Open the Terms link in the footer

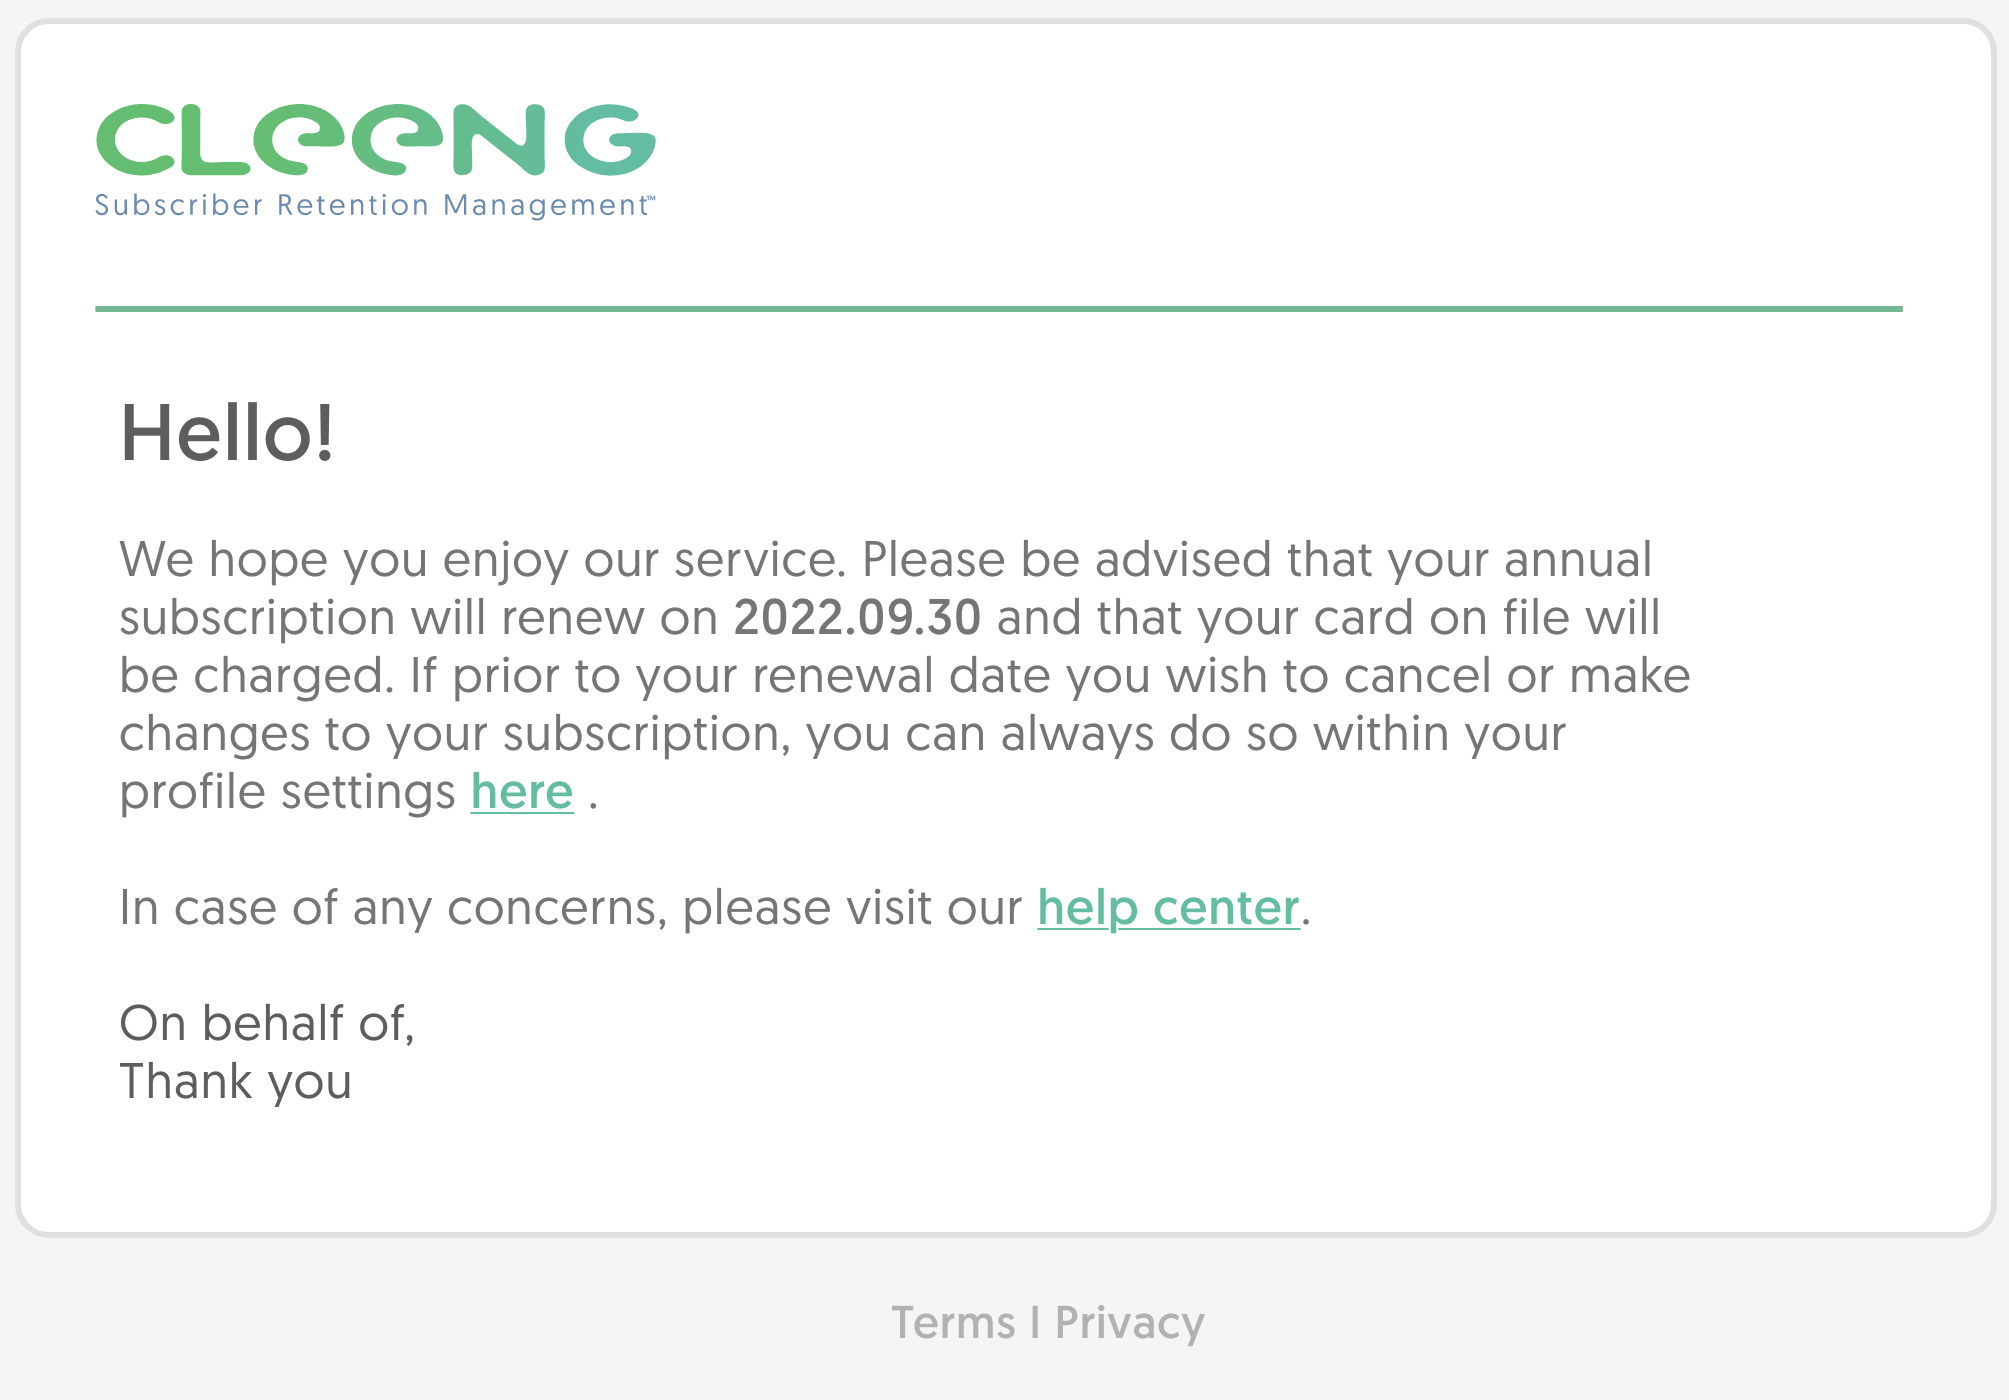(953, 1323)
